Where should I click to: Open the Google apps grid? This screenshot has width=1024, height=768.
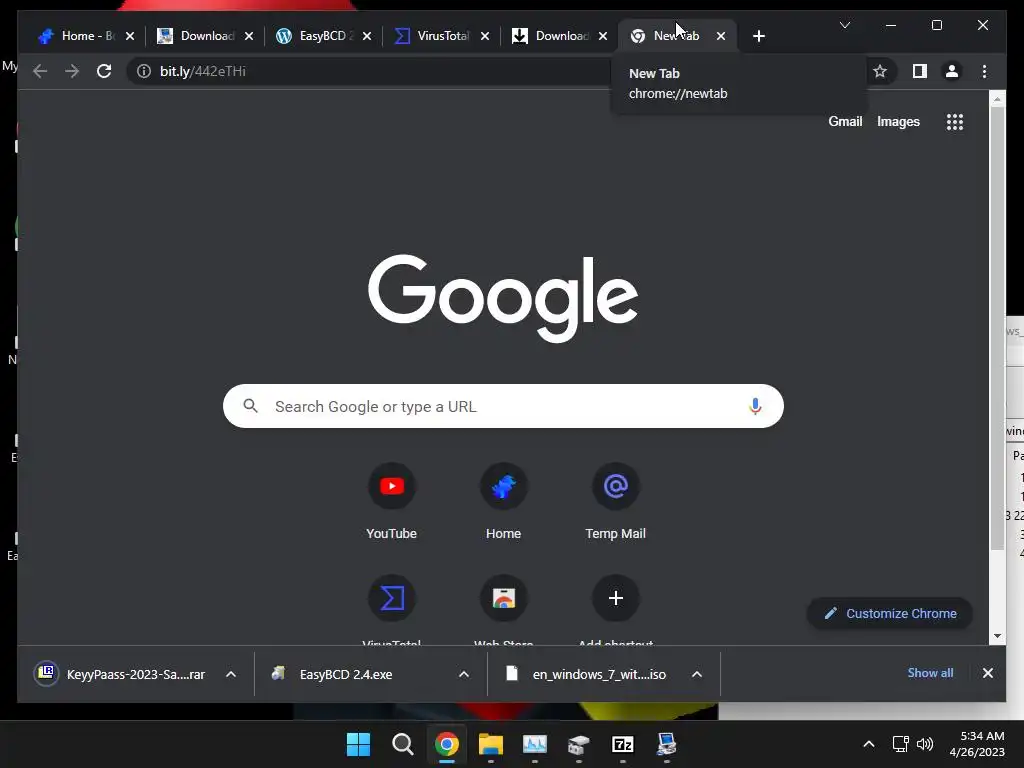coord(955,121)
